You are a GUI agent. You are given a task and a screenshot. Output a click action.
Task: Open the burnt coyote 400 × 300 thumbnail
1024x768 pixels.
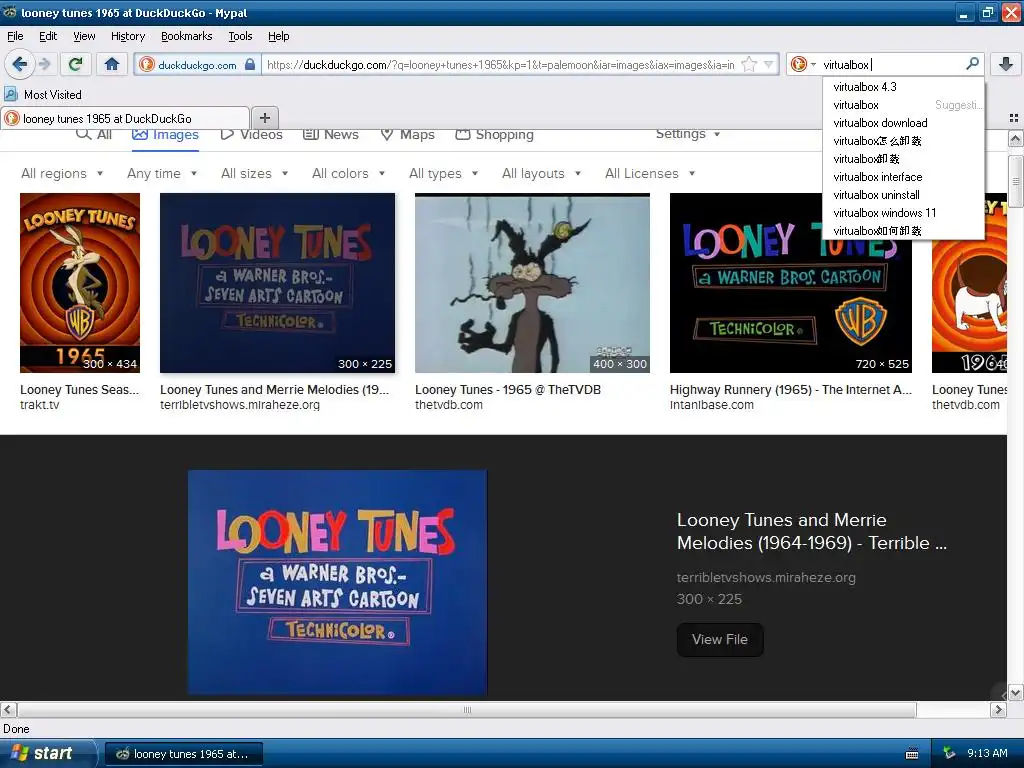[532, 283]
